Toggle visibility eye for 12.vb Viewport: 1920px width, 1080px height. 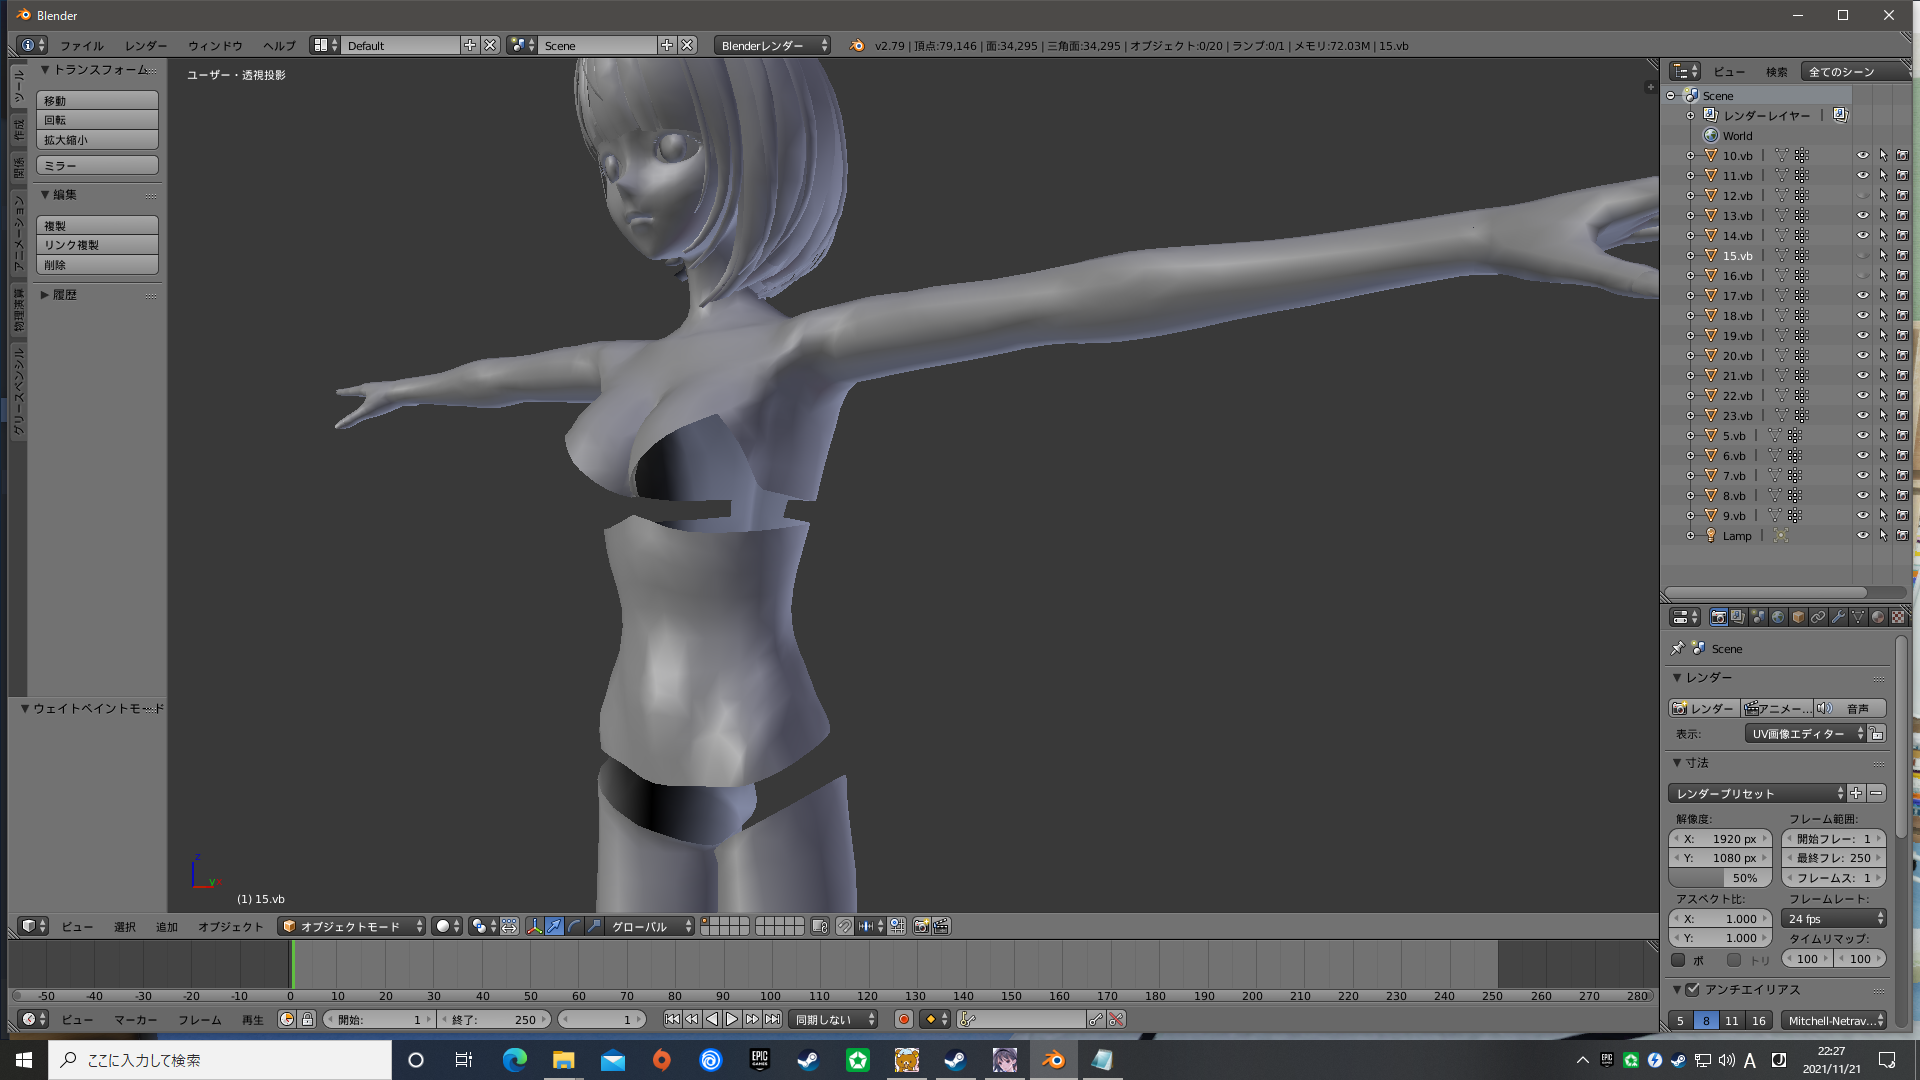click(1862, 195)
